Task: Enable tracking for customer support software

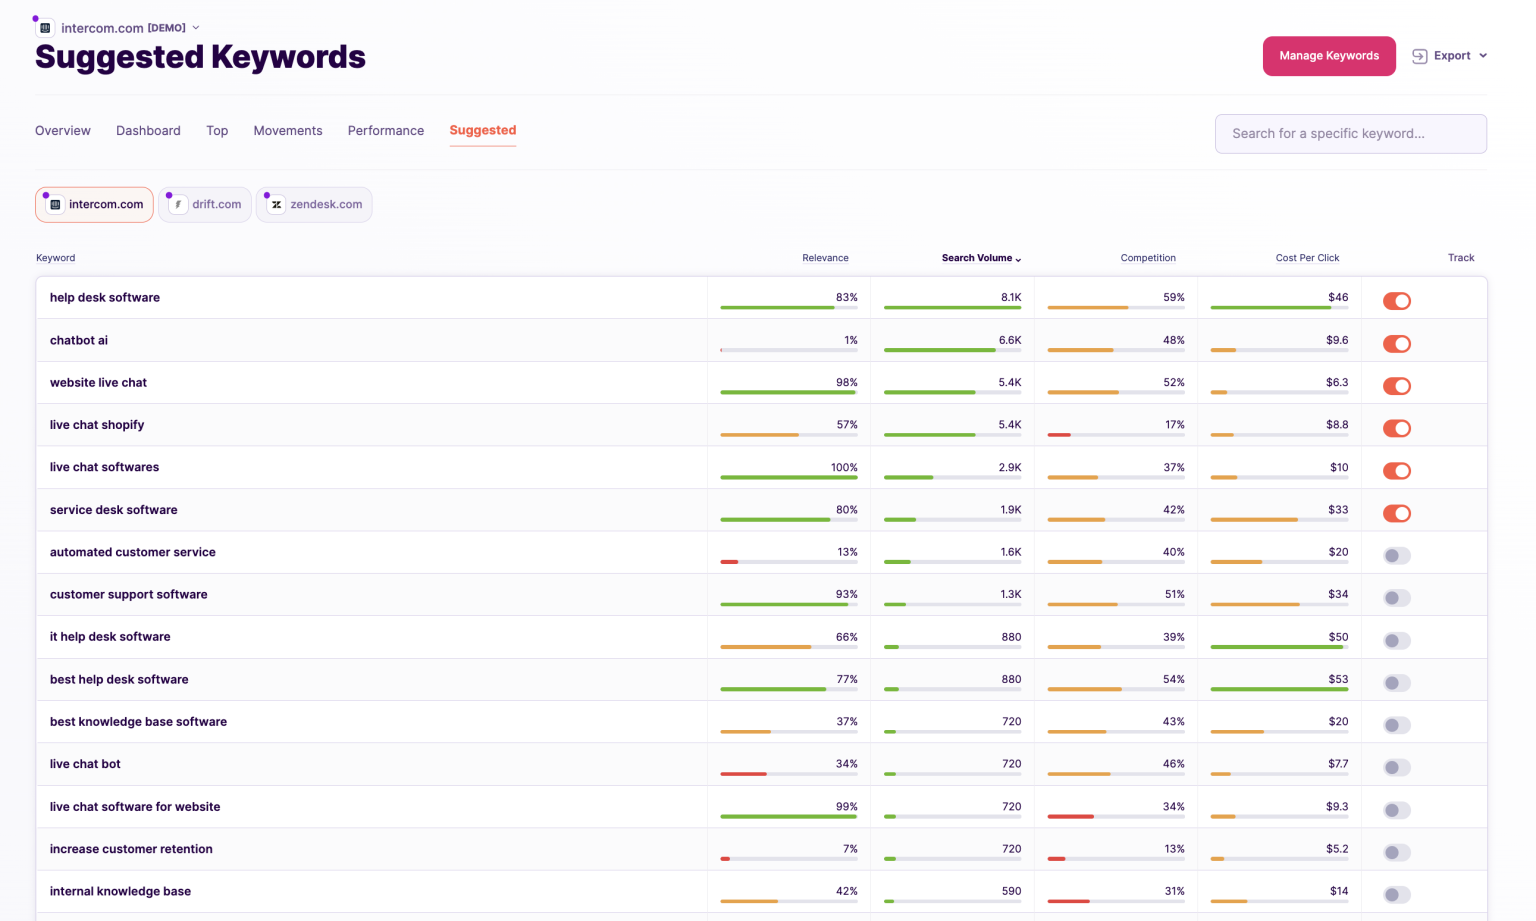Action: 1396,598
